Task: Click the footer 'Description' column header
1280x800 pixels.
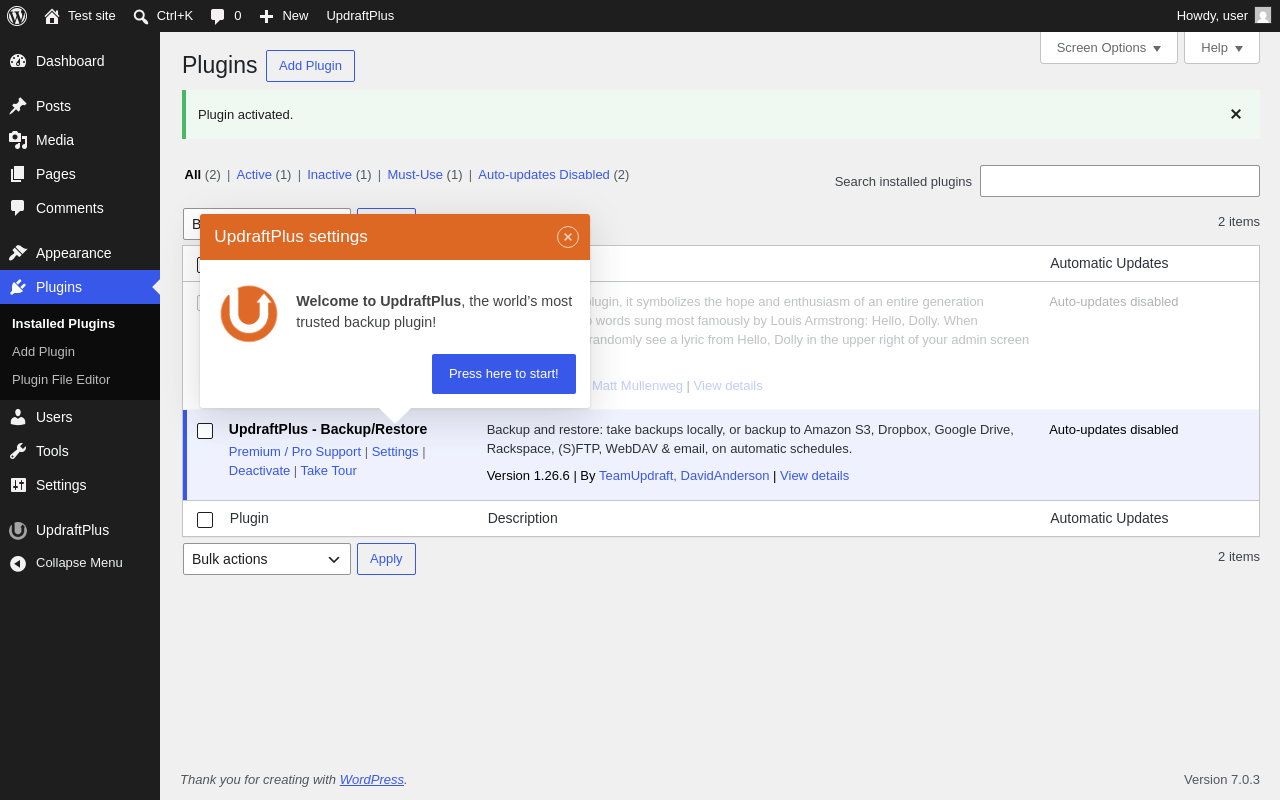Action: point(523,518)
